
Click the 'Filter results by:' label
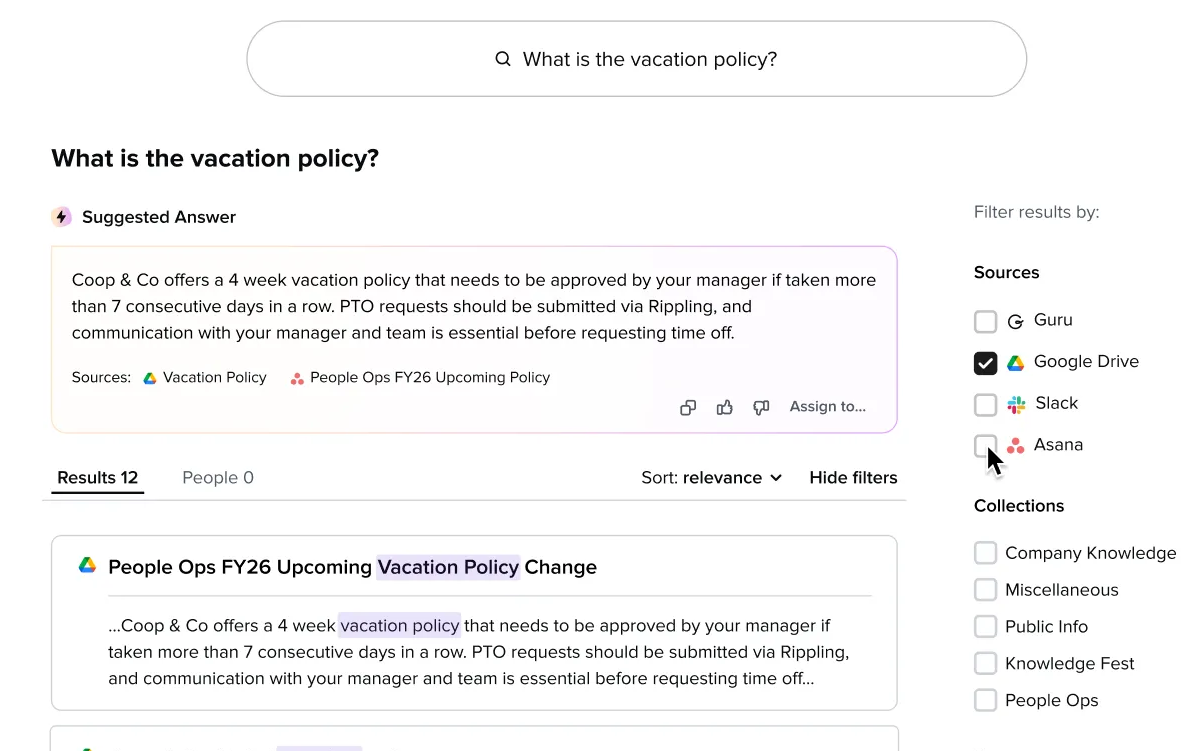pyautogui.click(x=1037, y=213)
